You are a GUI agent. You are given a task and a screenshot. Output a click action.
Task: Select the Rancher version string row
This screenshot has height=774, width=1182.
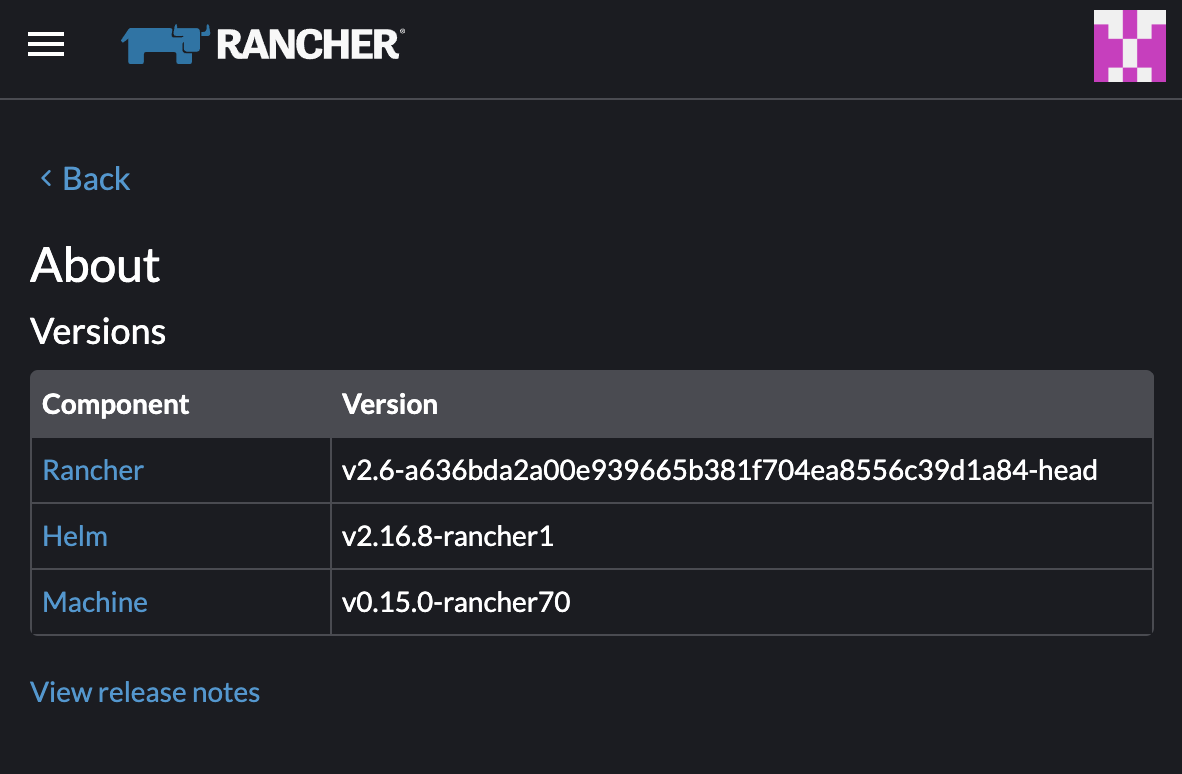pos(720,470)
